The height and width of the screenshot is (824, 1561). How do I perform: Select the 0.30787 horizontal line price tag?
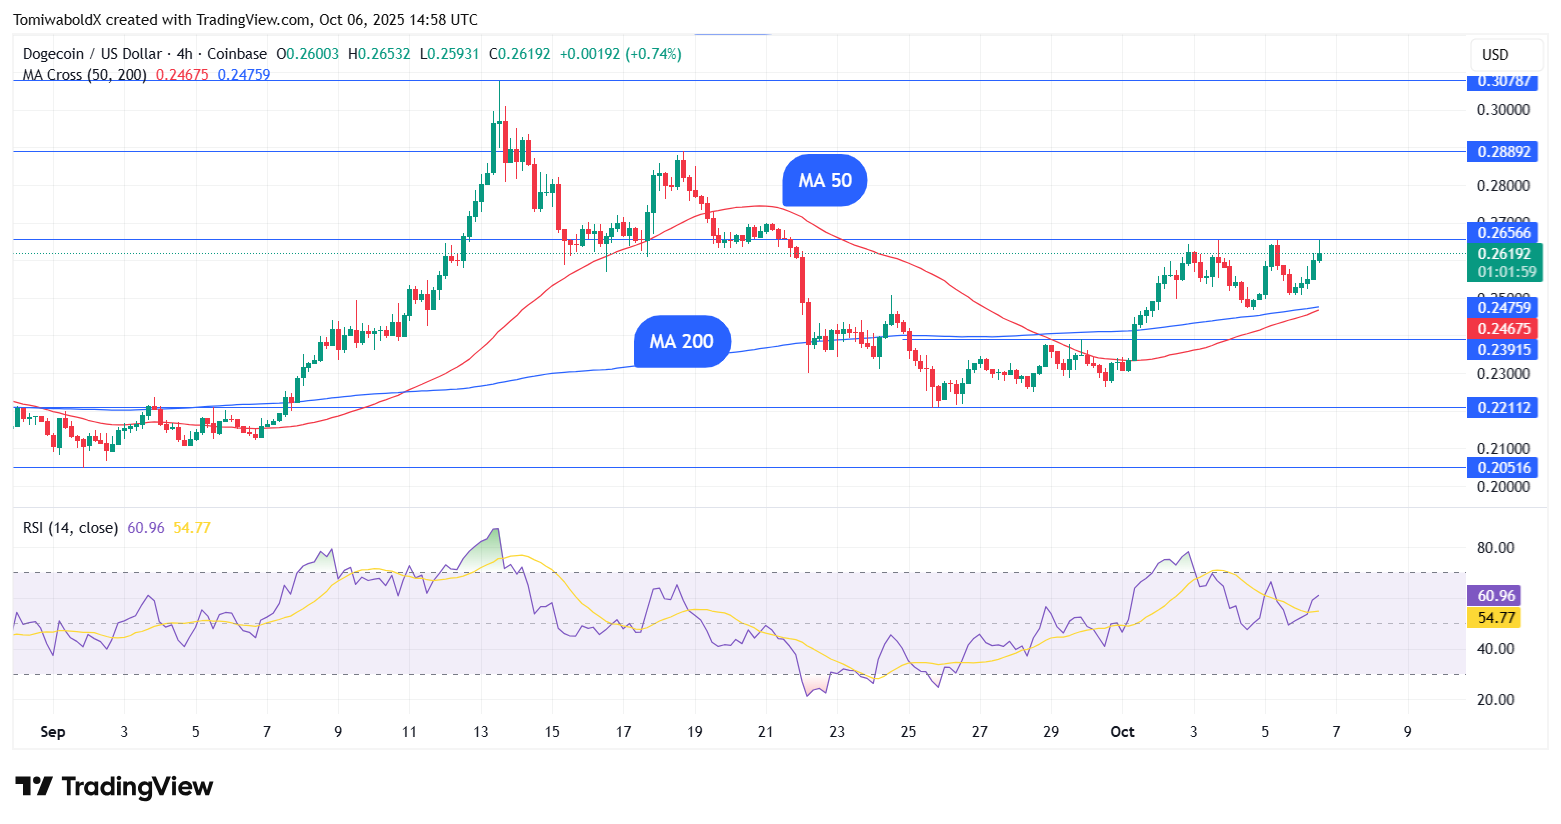point(1503,81)
